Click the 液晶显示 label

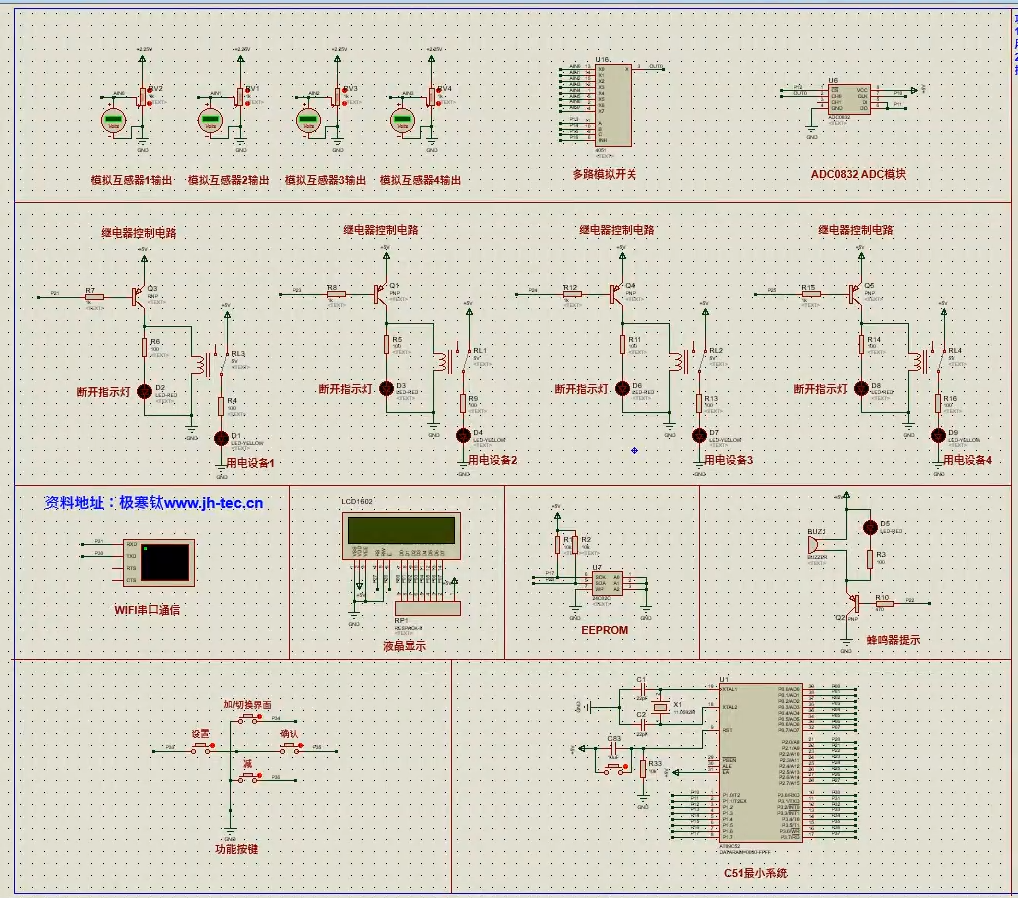tap(404, 645)
